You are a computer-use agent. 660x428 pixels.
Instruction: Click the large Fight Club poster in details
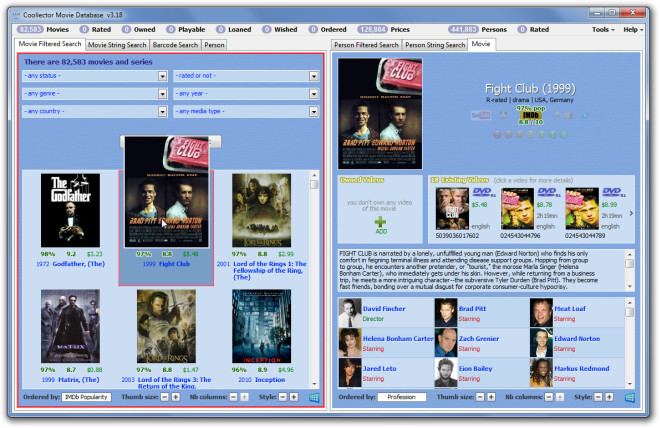pyautogui.click(x=380, y=114)
